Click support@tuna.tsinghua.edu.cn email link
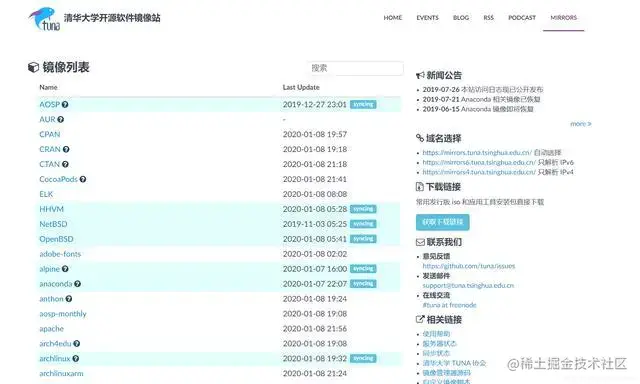Viewport: 640px width, 384px height. [x=468, y=286]
